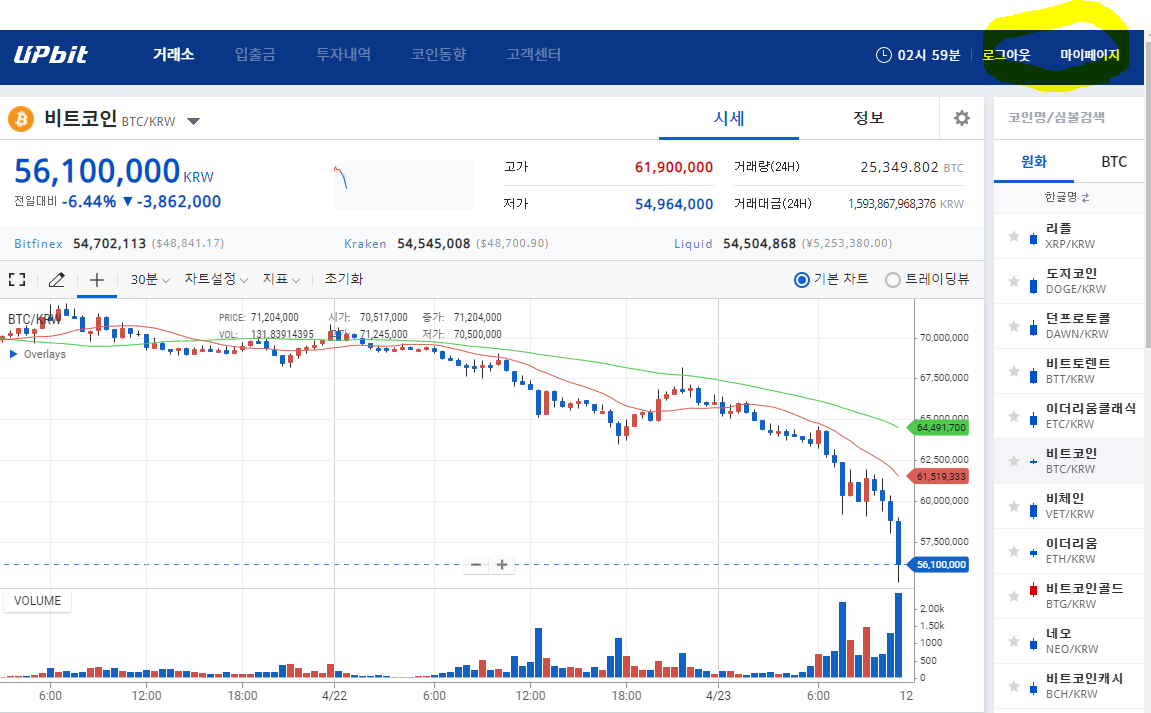Favorite star for 비트코인골드 BTG/KRW
The width and height of the screenshot is (1151, 713).
tap(1014, 596)
